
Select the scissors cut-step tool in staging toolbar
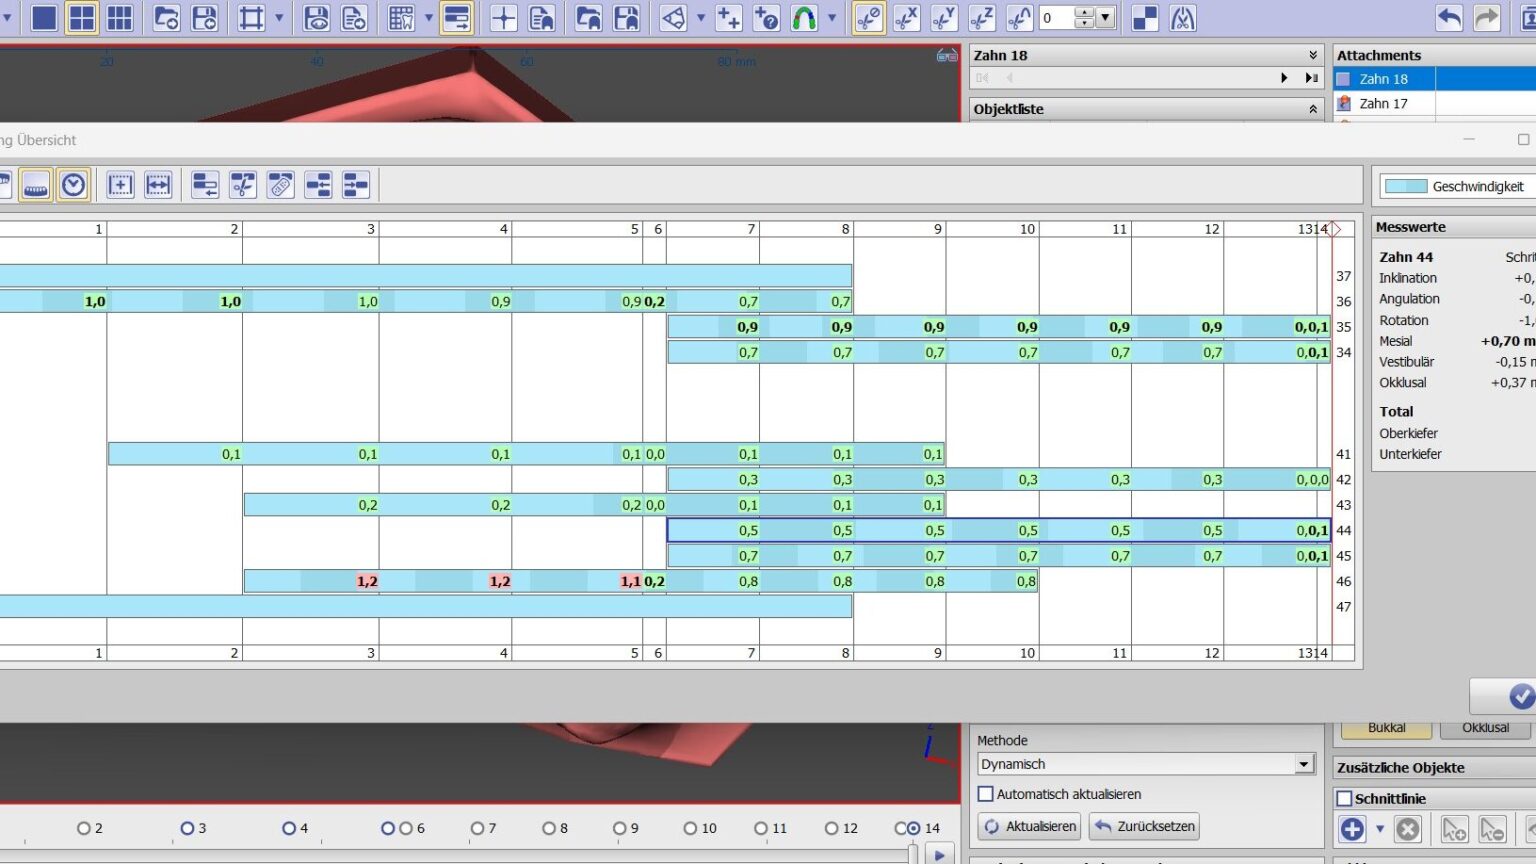241,185
